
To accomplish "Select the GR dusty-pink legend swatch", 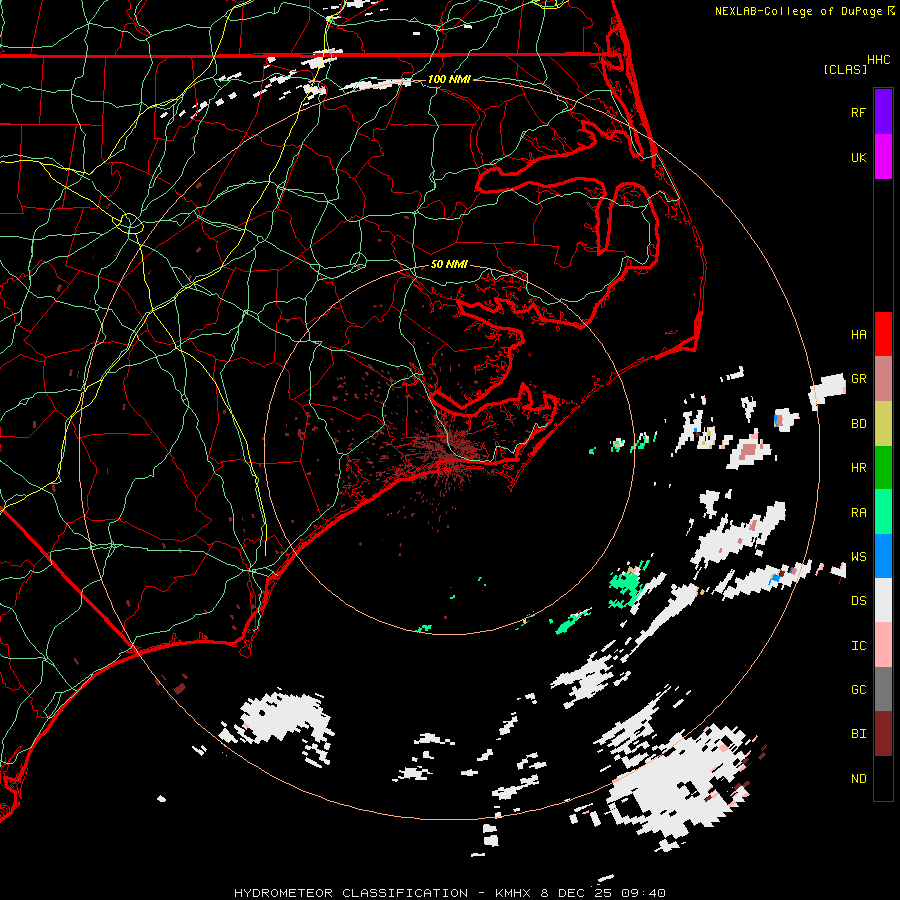I will pos(883,379).
